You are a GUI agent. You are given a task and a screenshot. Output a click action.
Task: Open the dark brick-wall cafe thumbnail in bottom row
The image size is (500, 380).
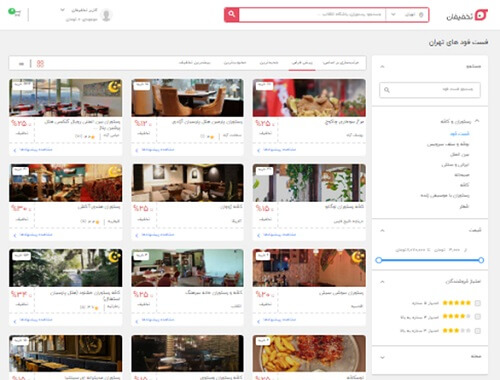click(187, 353)
